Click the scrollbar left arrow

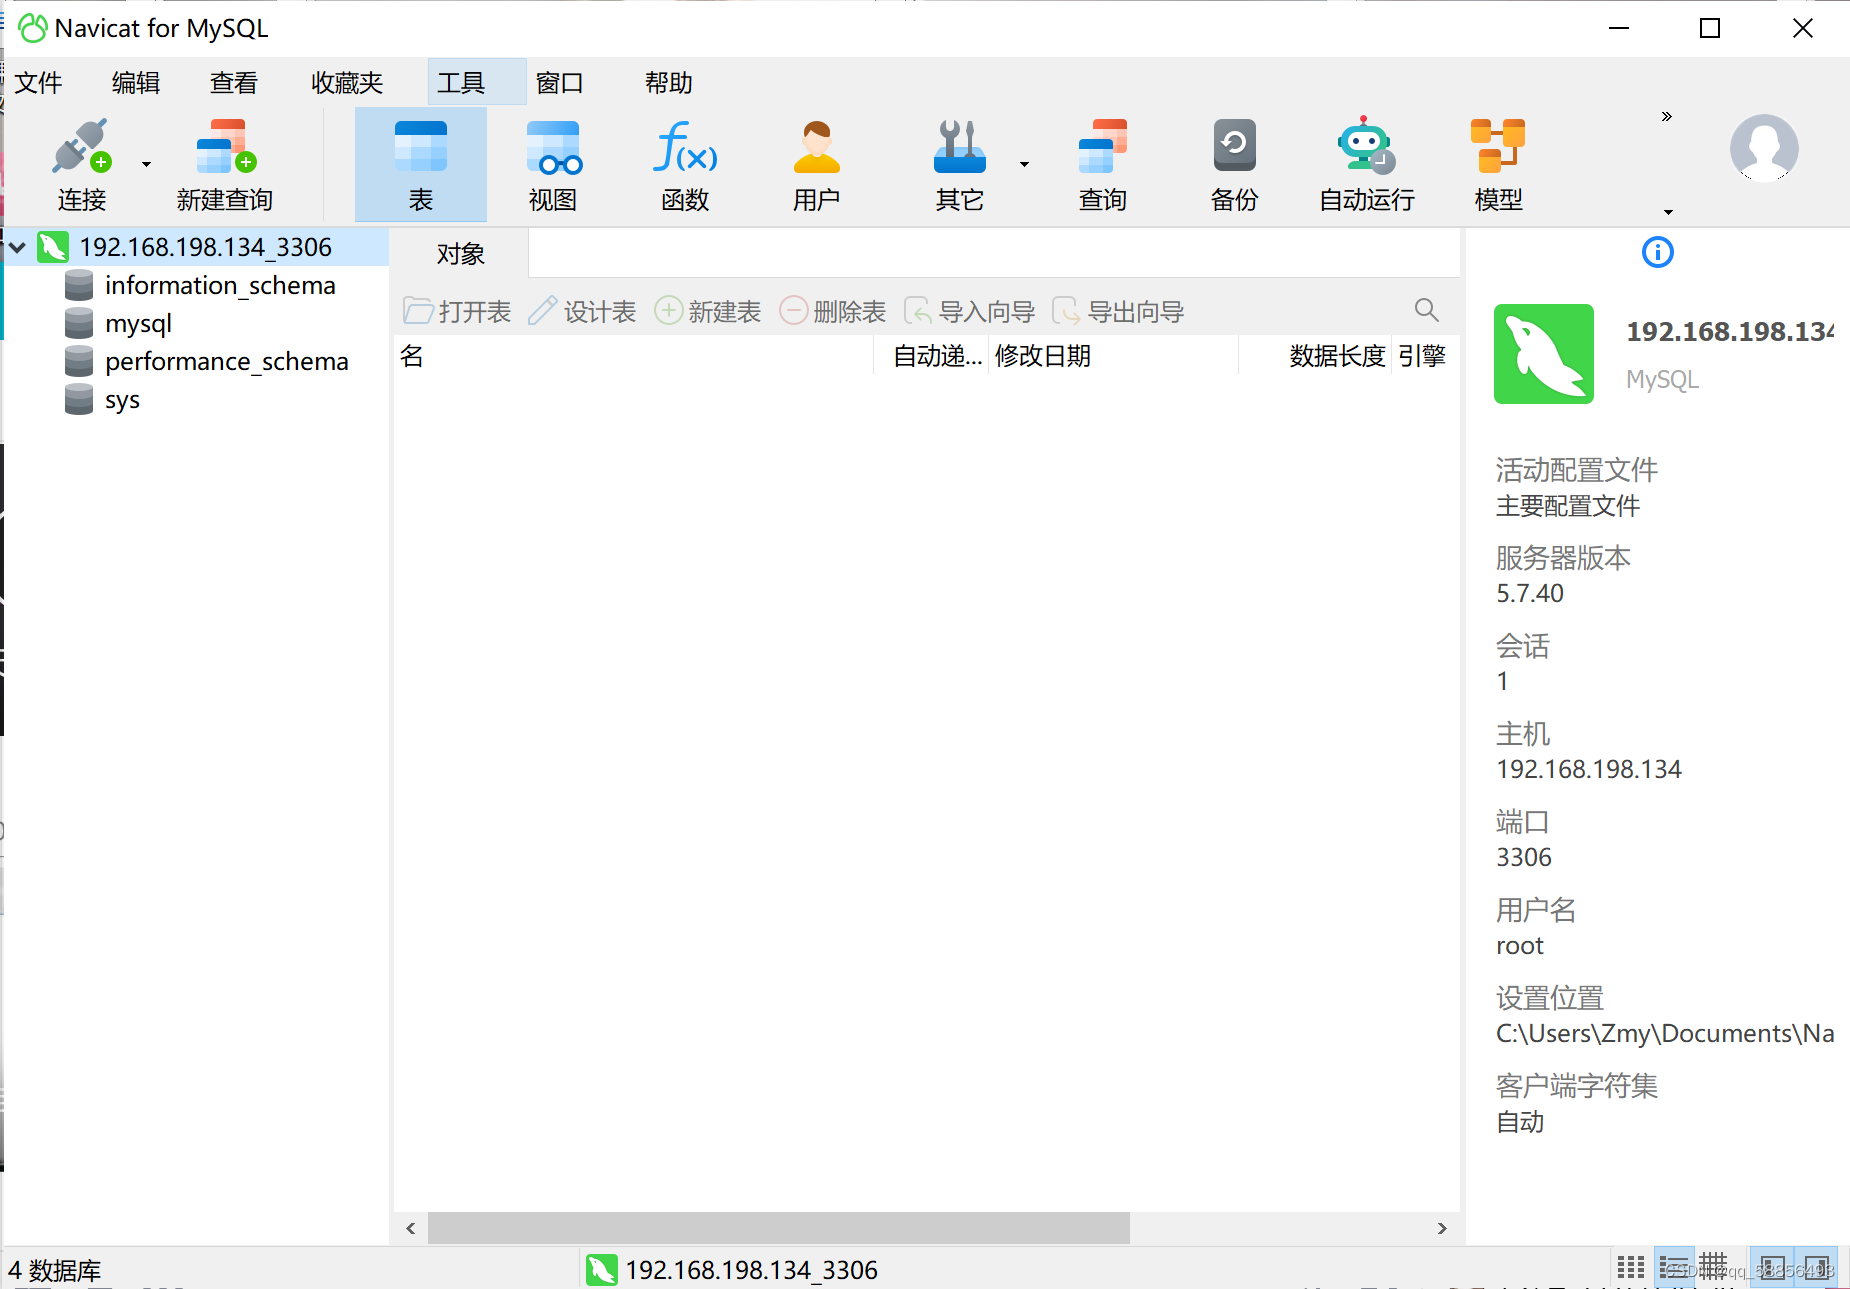[410, 1228]
